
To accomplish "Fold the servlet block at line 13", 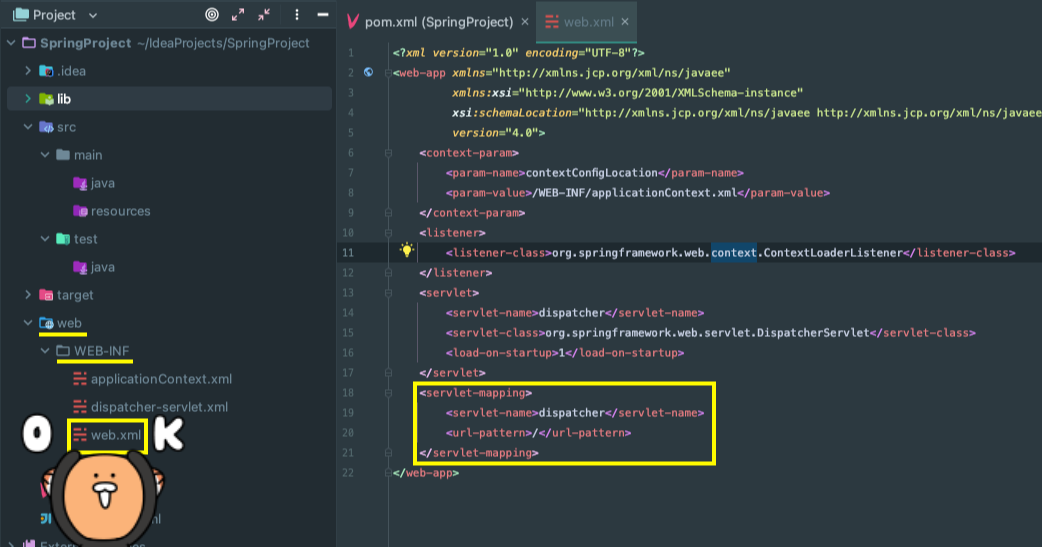I will (388, 292).
